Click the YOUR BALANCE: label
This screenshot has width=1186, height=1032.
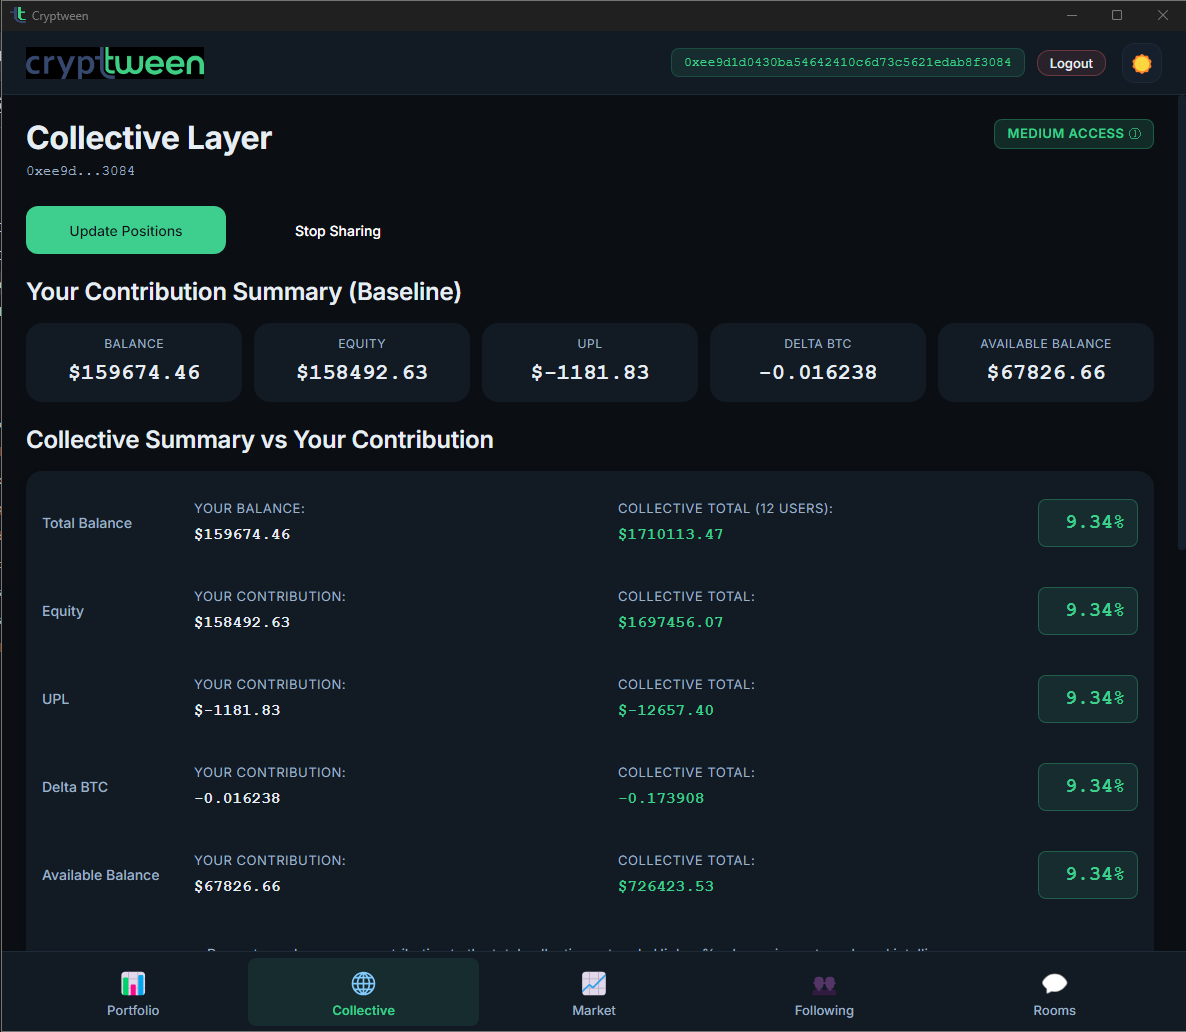(x=250, y=508)
